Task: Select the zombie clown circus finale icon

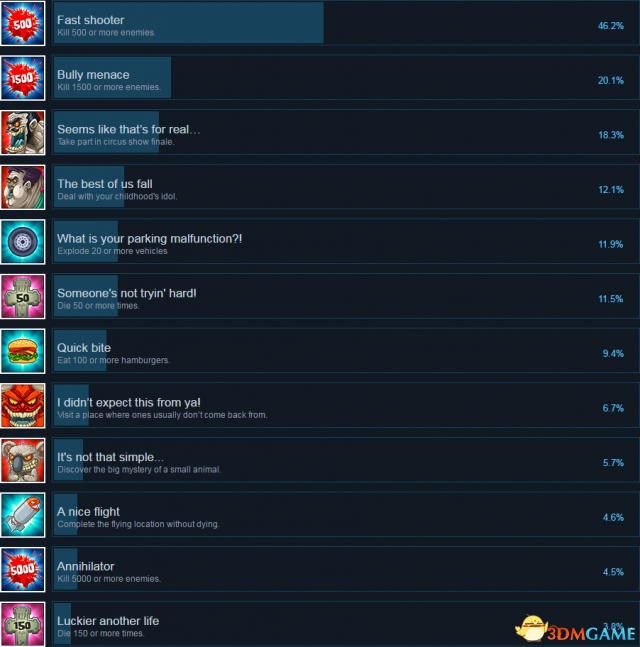Action: 23,133
